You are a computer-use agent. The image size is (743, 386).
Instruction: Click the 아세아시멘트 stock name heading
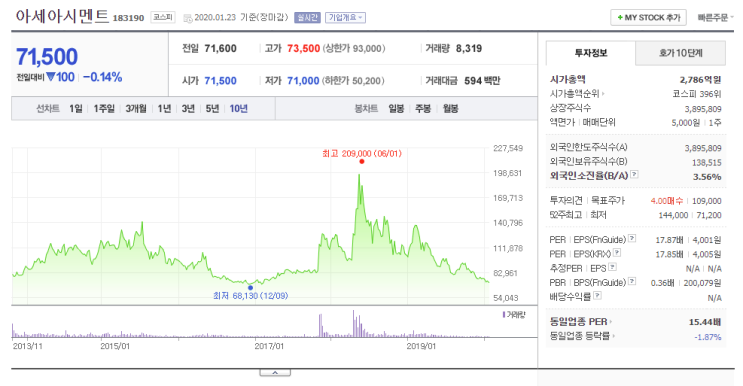[x=62, y=17]
